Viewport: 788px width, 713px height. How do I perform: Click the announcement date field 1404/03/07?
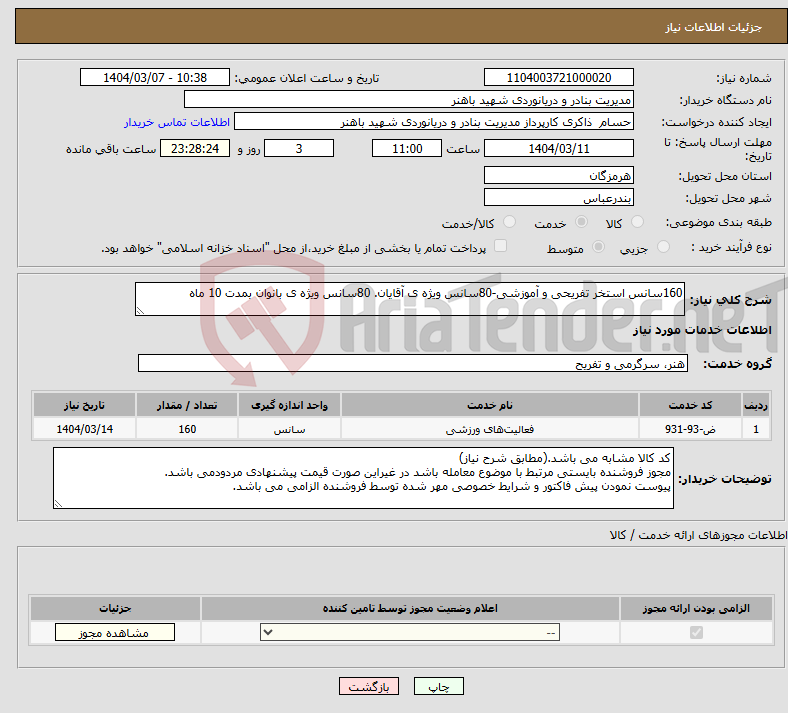(155, 77)
